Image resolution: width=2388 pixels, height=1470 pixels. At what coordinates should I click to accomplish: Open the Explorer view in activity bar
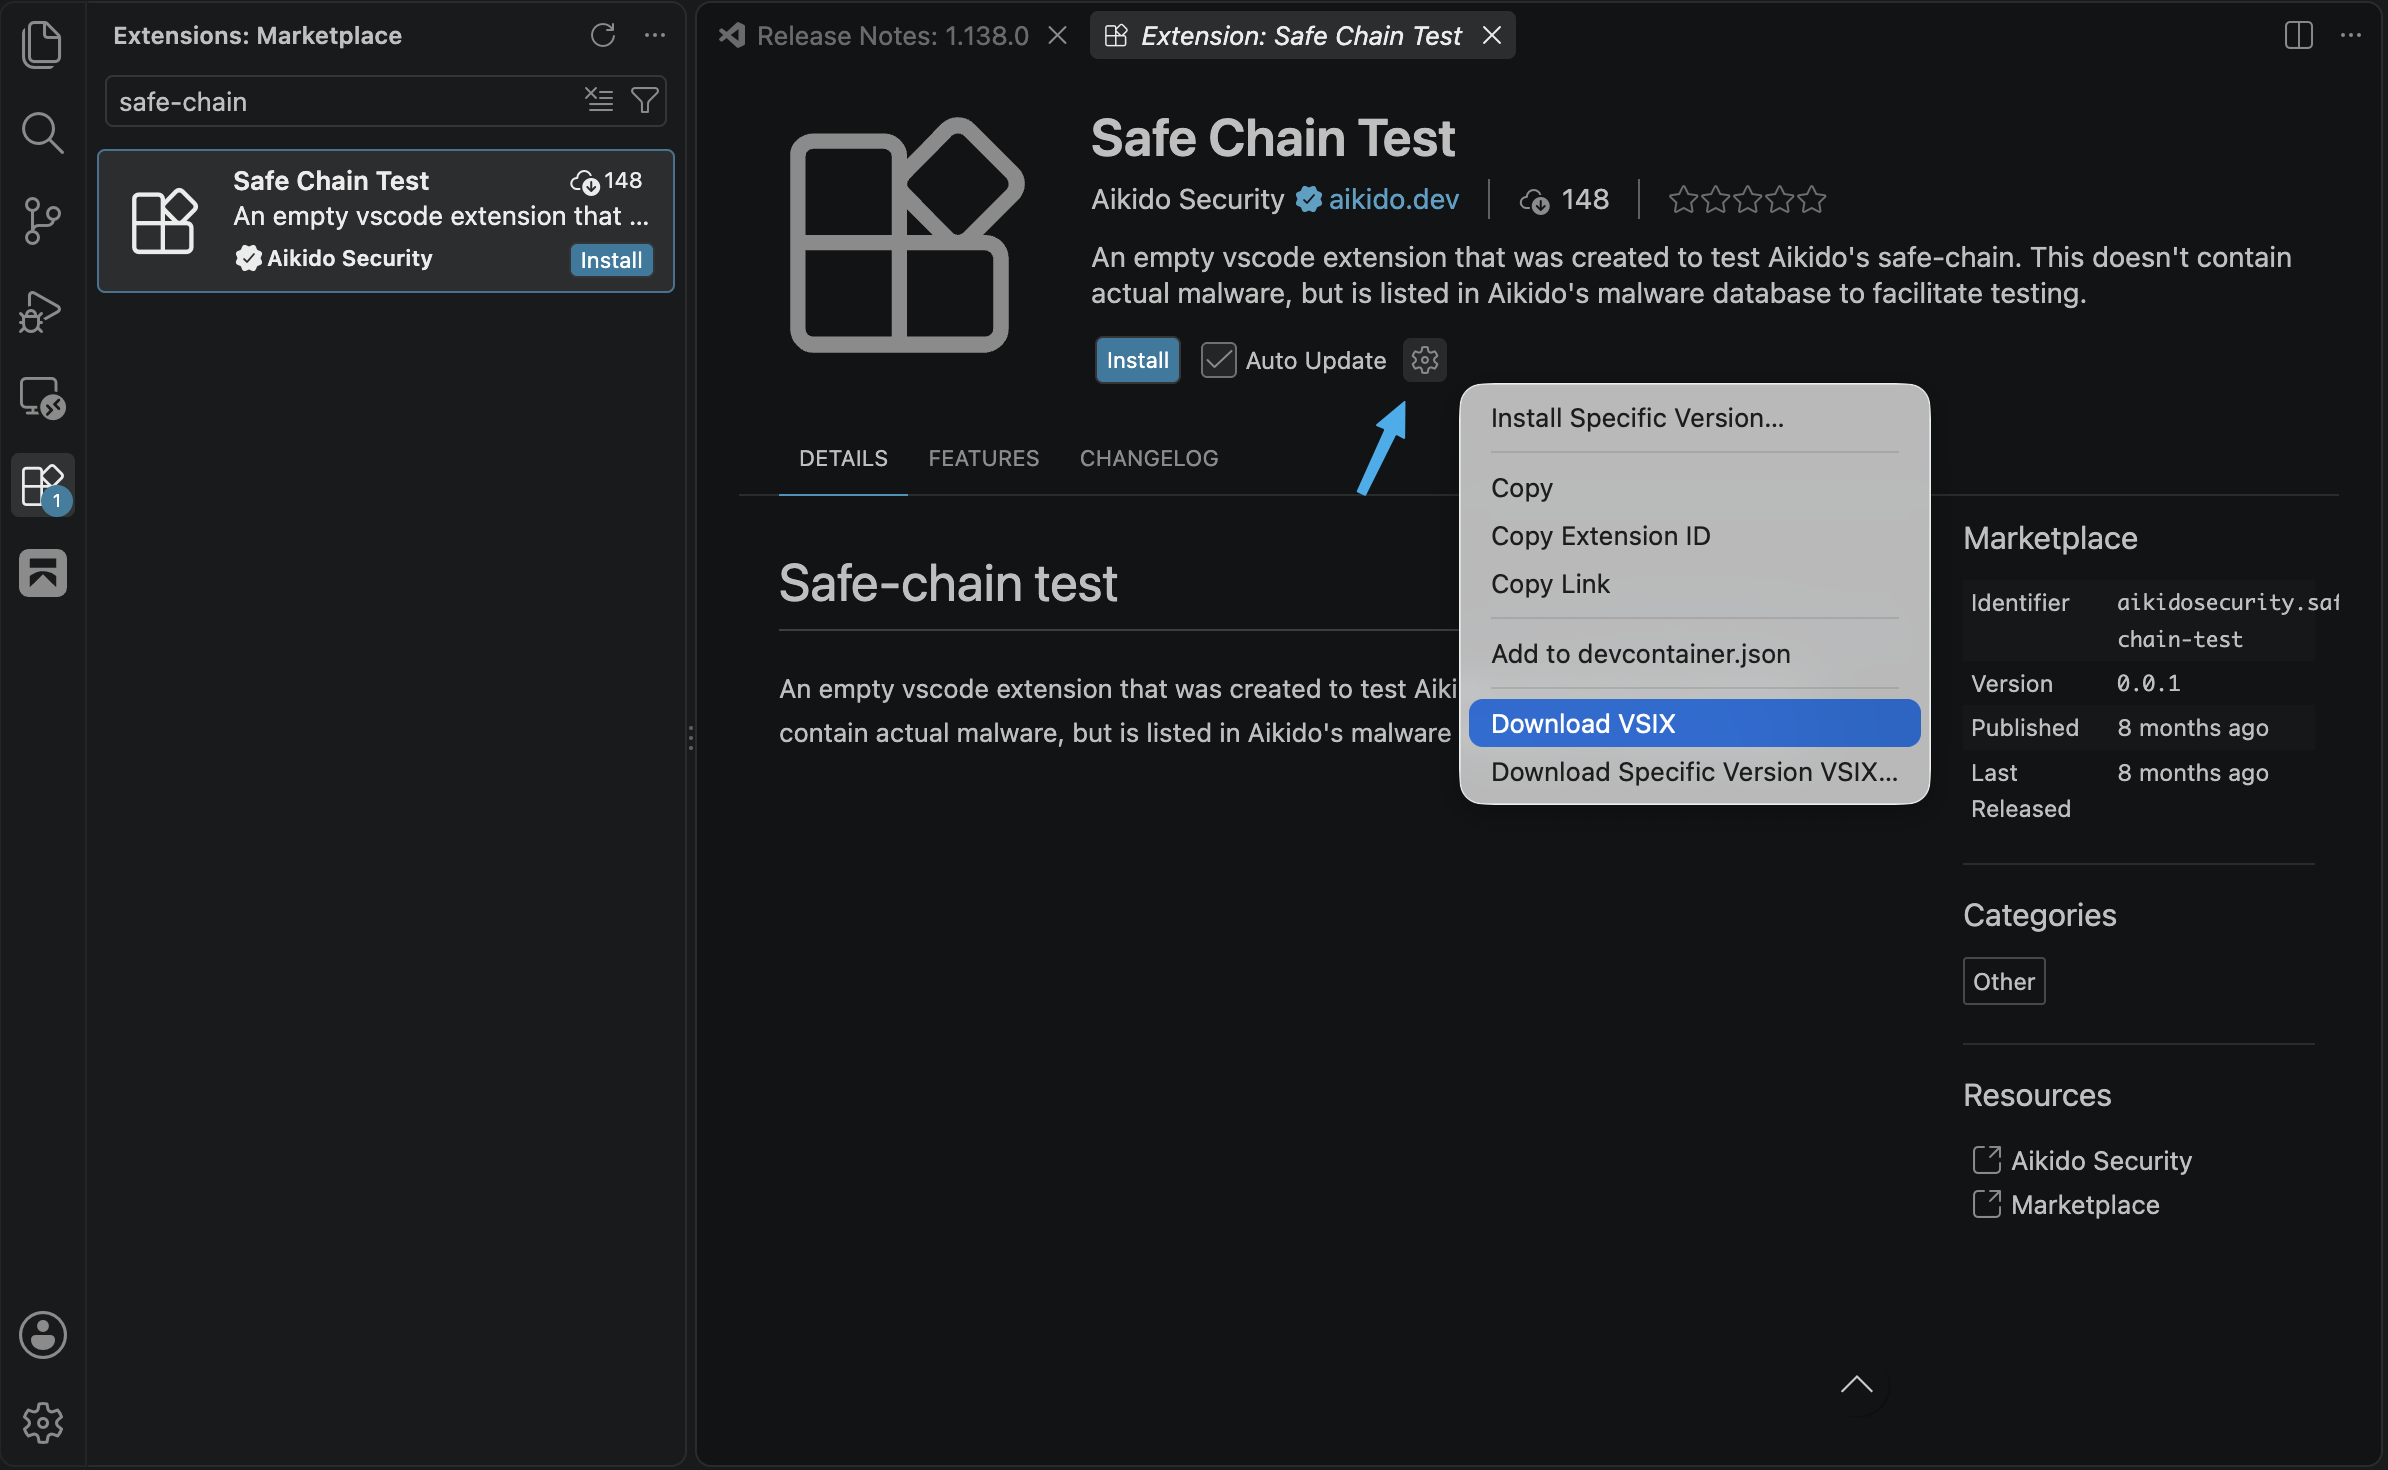coord(42,45)
